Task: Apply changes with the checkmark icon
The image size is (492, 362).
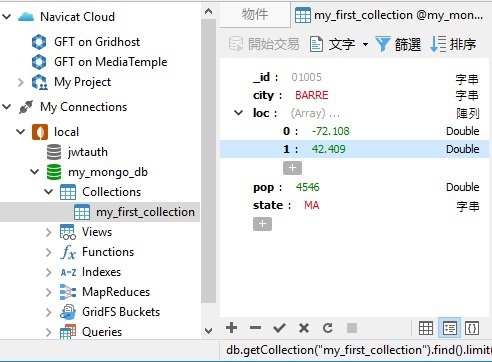Action: (279, 328)
